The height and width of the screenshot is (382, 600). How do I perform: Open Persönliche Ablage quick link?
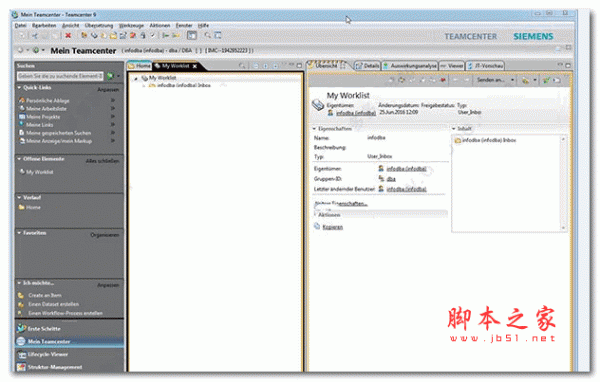coord(47,101)
